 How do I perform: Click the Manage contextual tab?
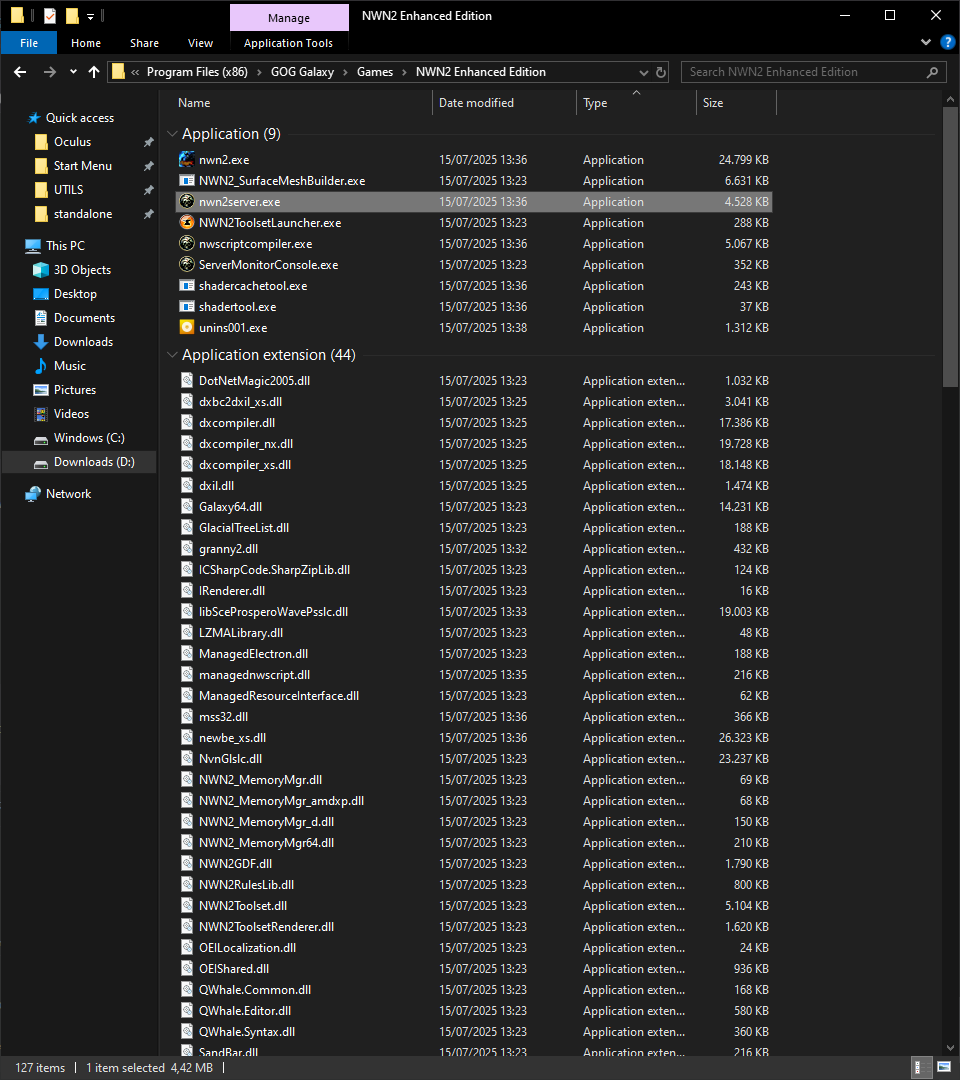[289, 18]
